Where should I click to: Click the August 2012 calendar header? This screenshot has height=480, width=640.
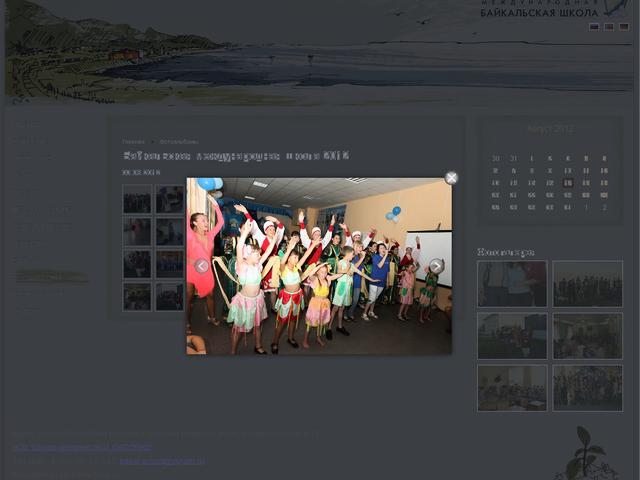point(550,129)
